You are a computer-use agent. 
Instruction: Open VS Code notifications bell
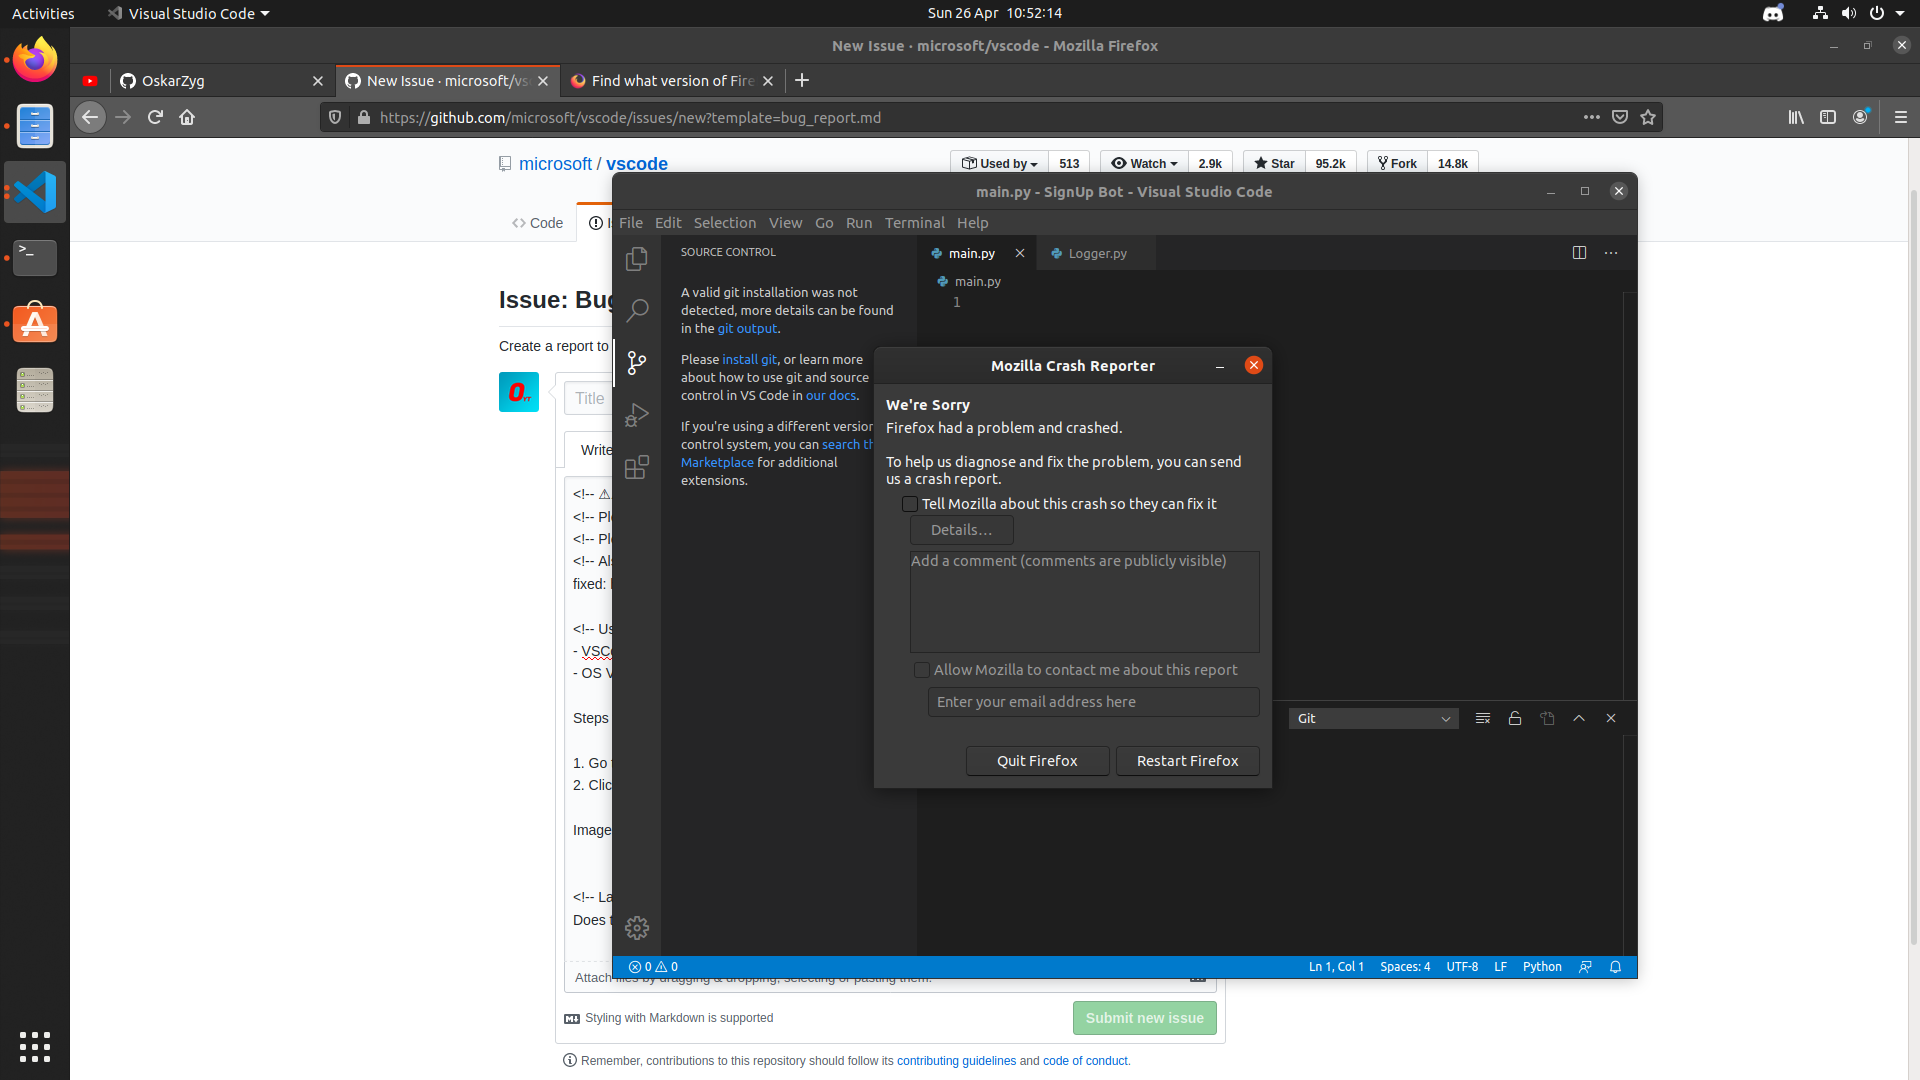tap(1615, 967)
